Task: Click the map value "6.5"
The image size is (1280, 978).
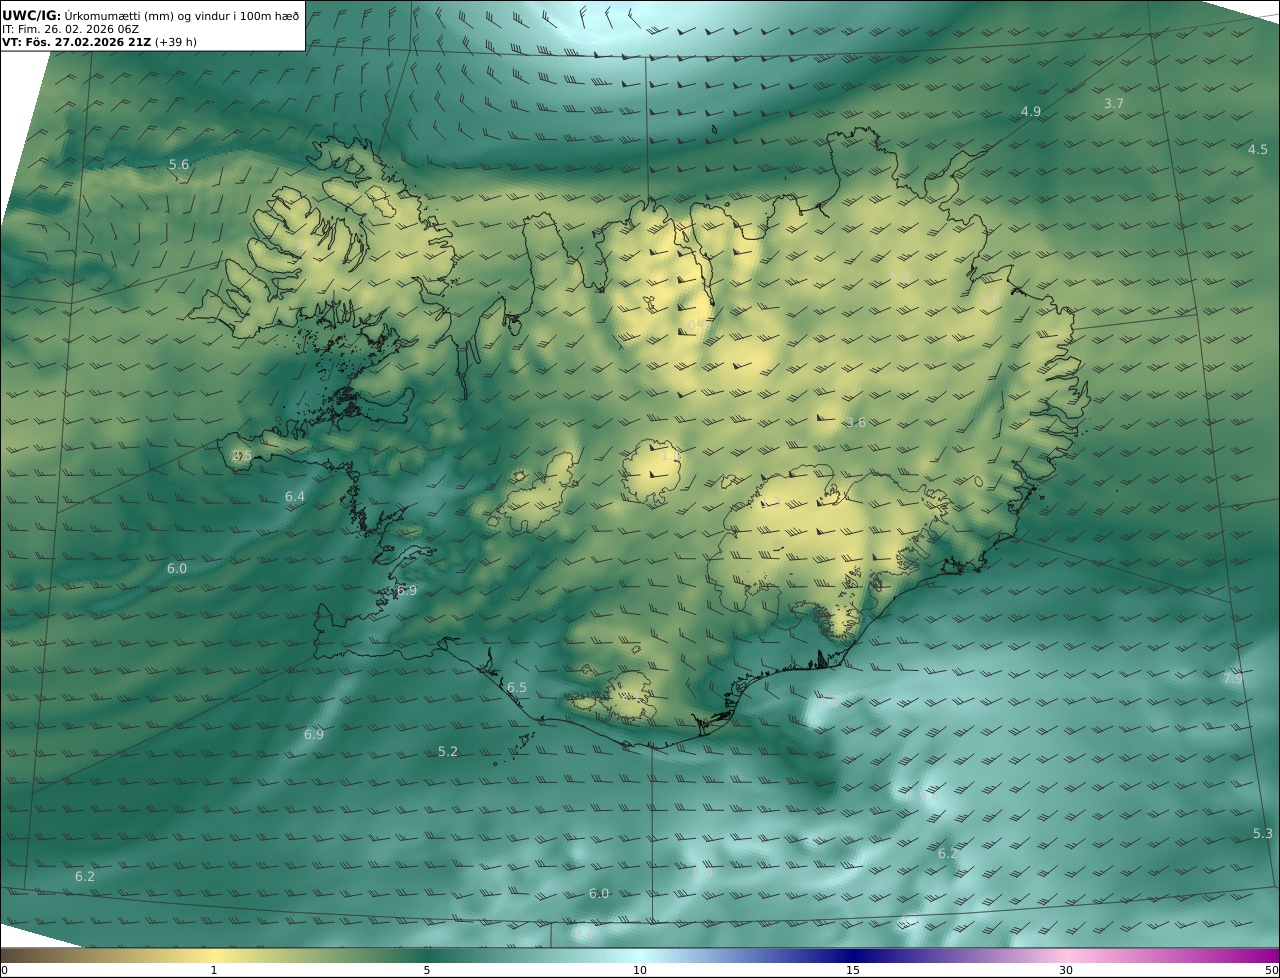Action: (517, 687)
